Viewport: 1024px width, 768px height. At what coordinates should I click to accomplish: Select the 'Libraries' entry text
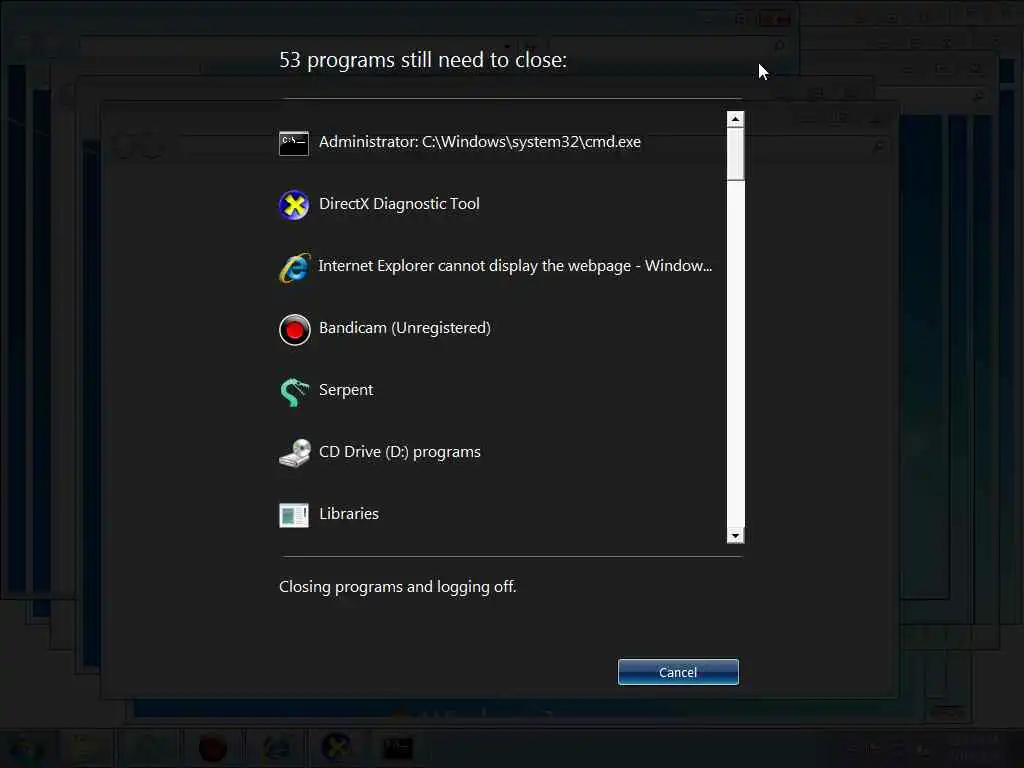[x=349, y=514]
